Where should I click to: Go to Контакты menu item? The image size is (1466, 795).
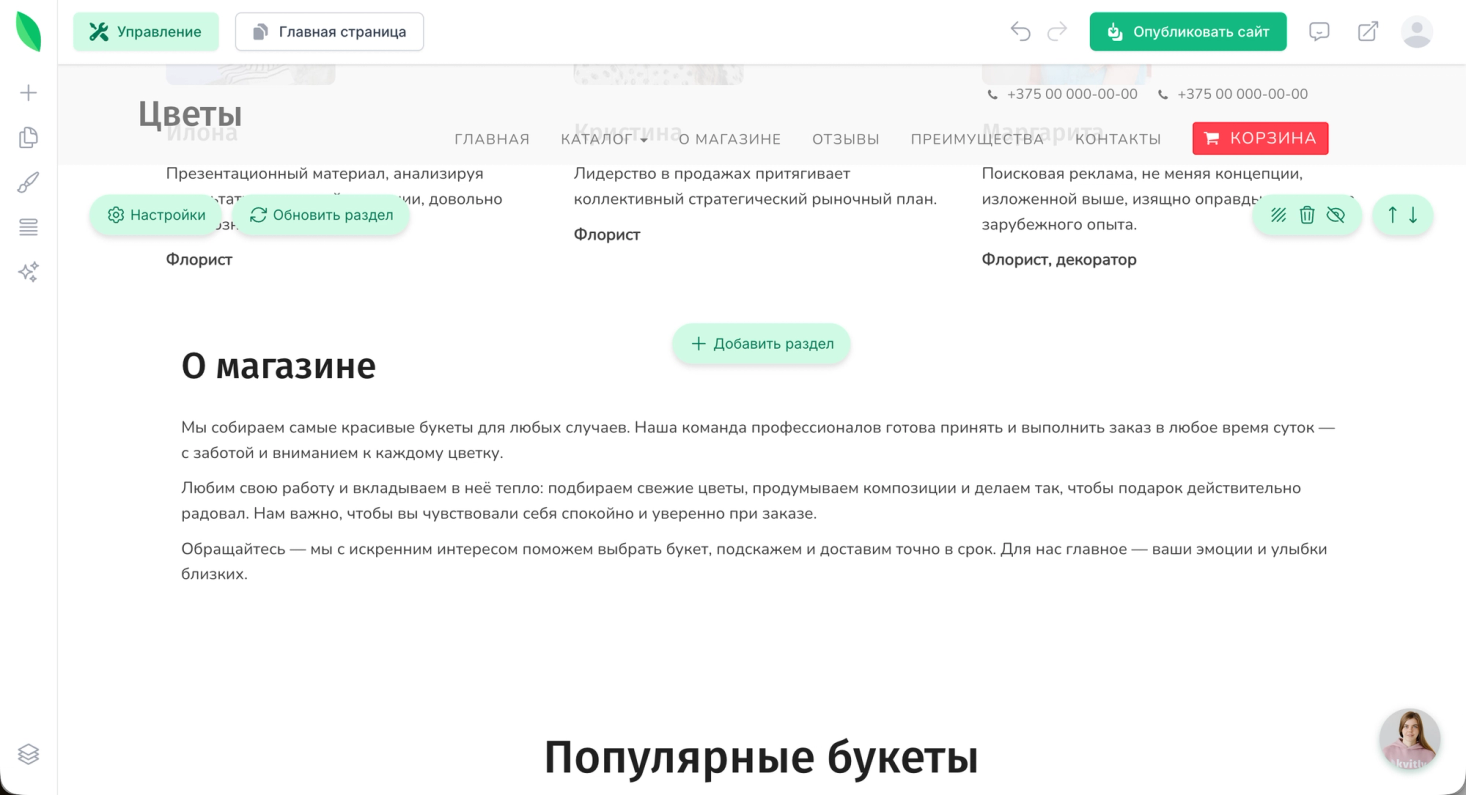coord(1118,139)
